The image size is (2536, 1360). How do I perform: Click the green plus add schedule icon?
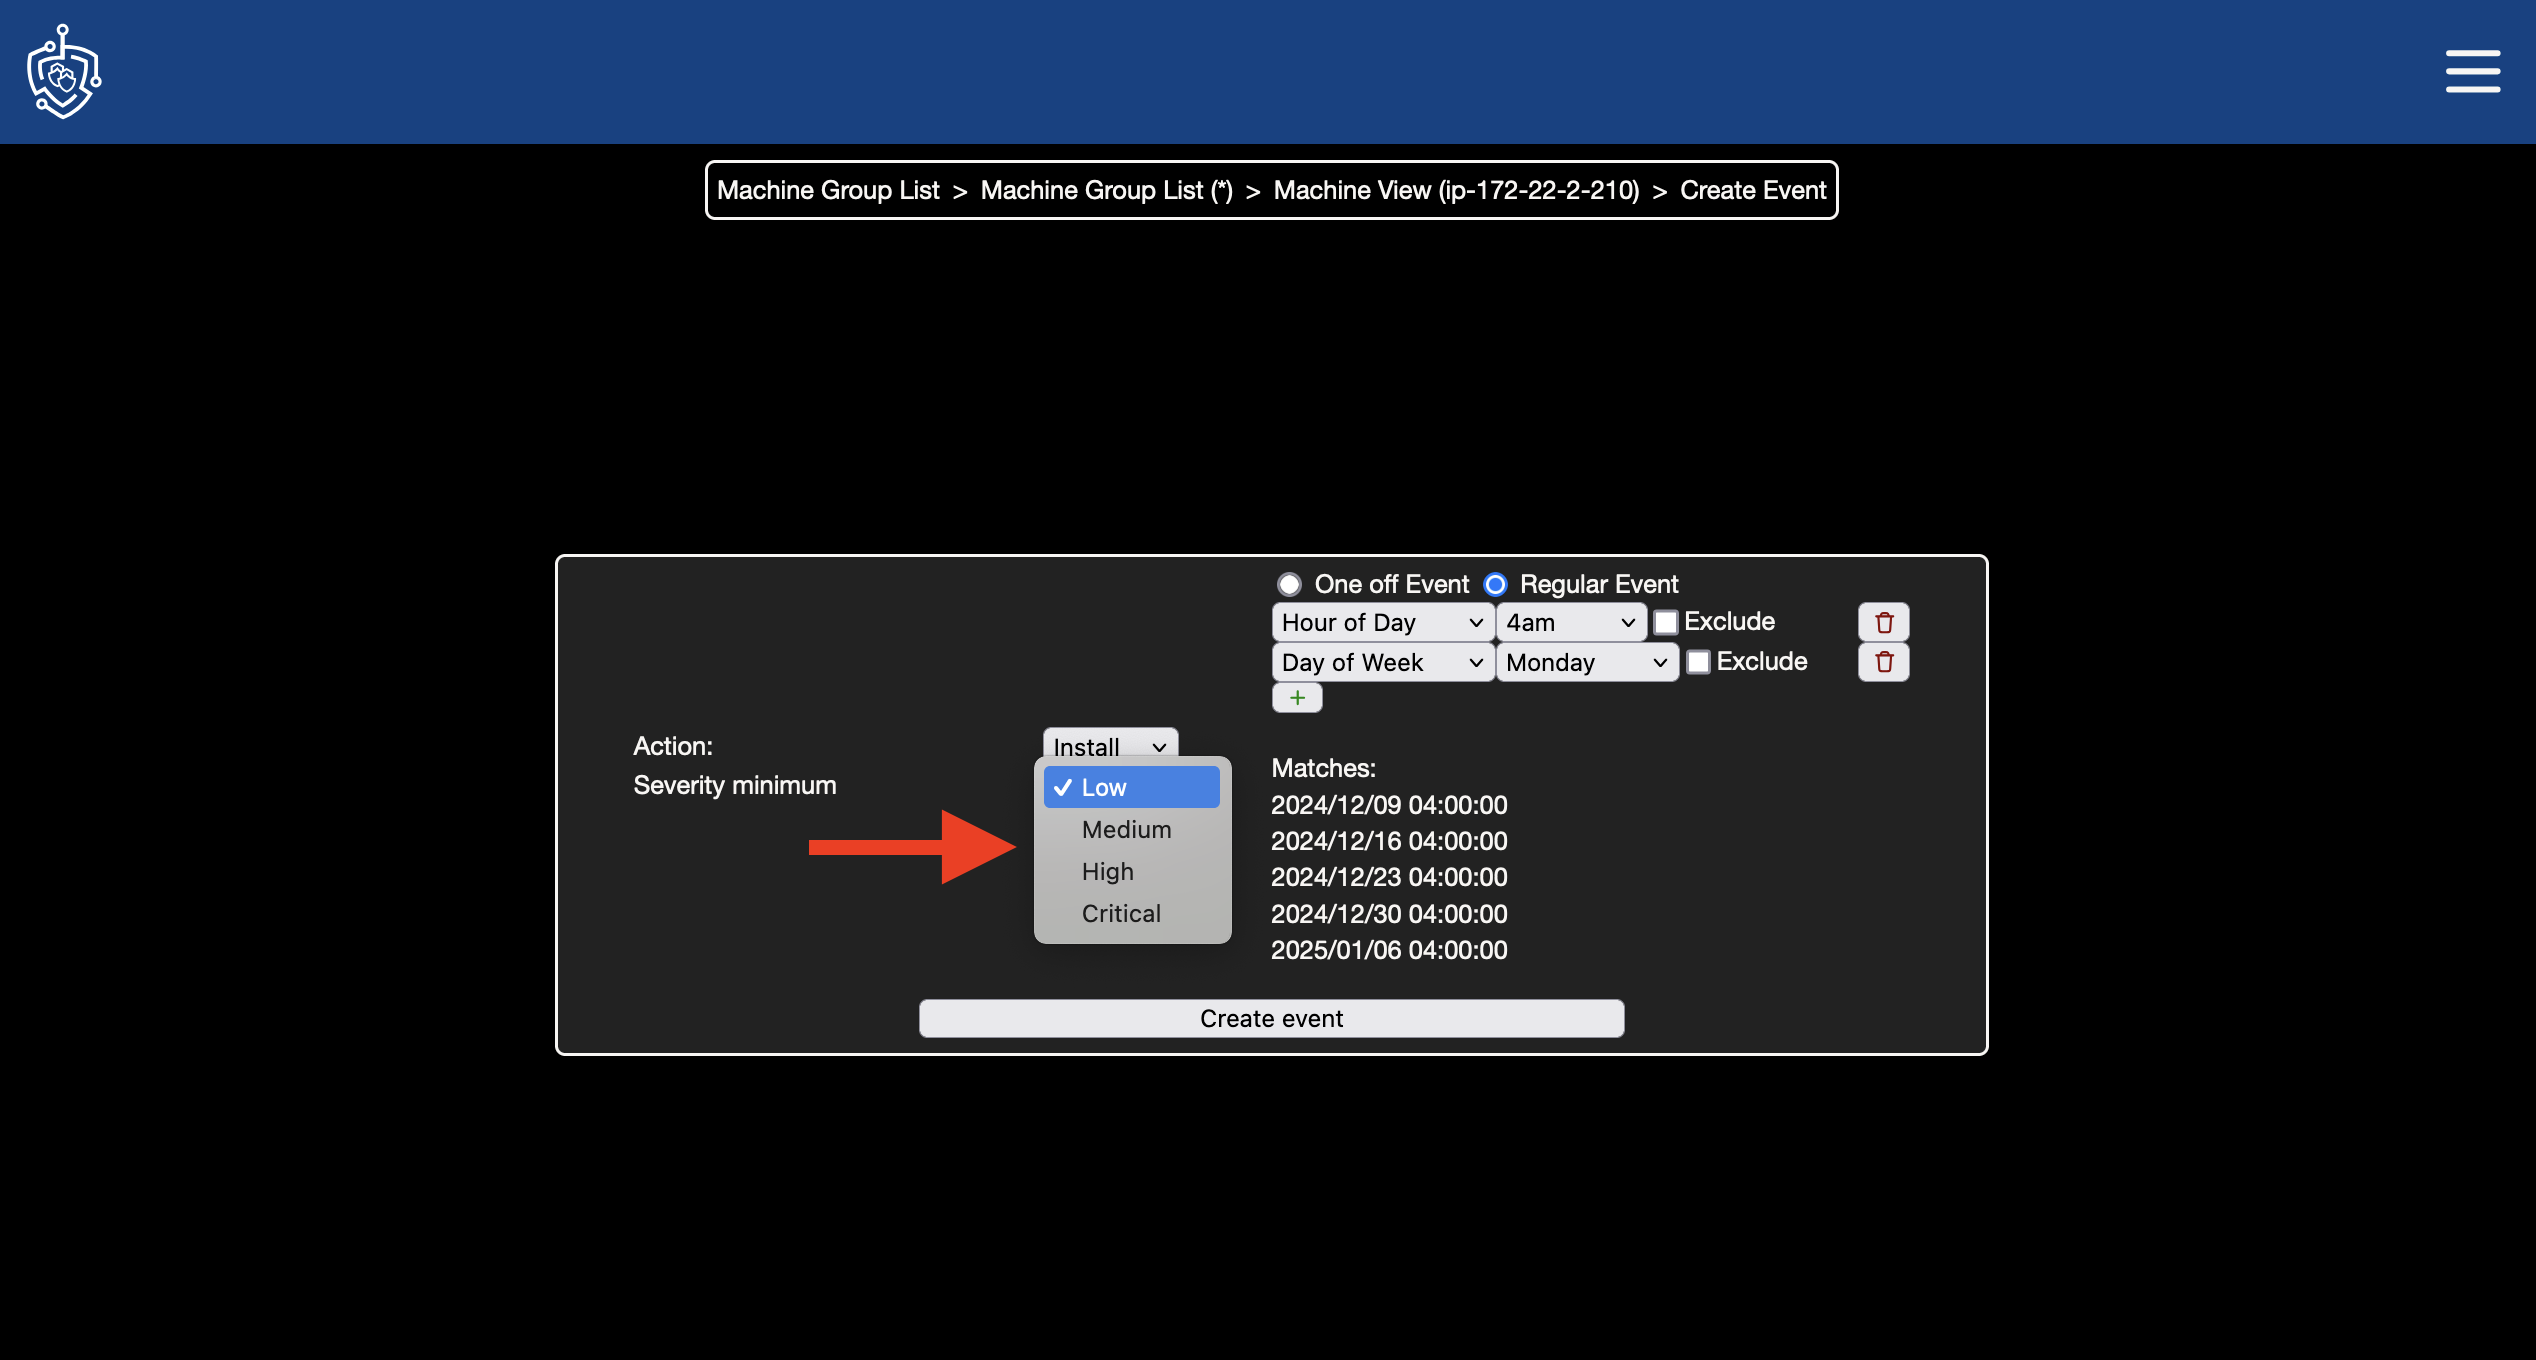tap(1298, 698)
